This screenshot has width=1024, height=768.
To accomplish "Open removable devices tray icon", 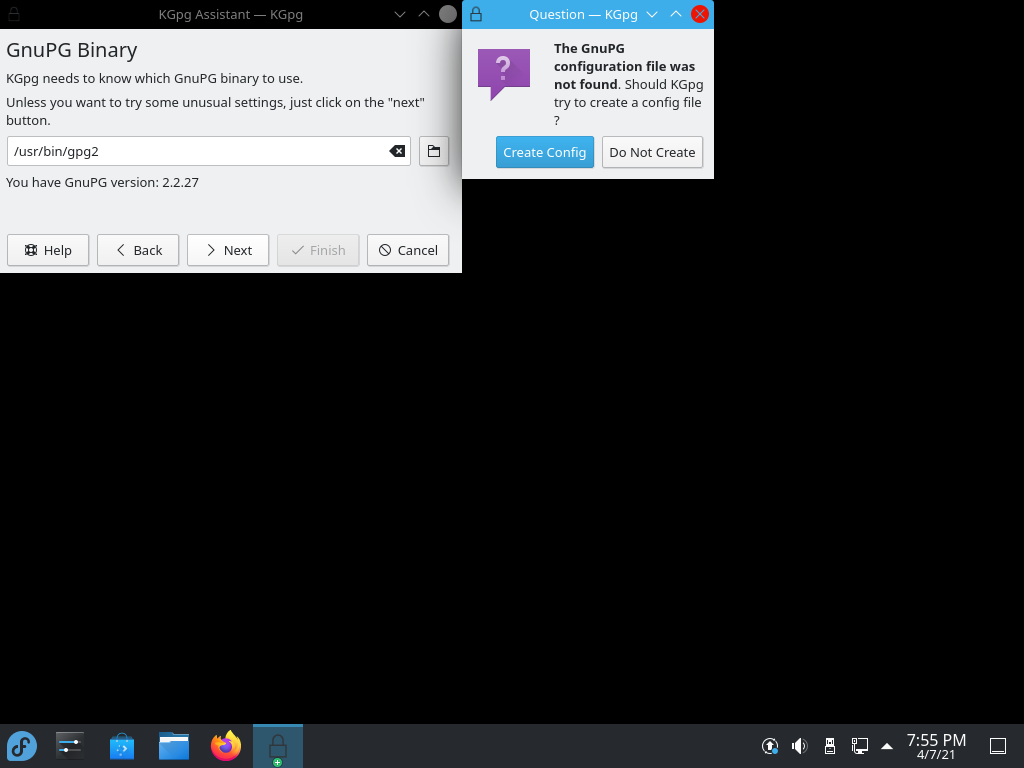I will (x=829, y=746).
